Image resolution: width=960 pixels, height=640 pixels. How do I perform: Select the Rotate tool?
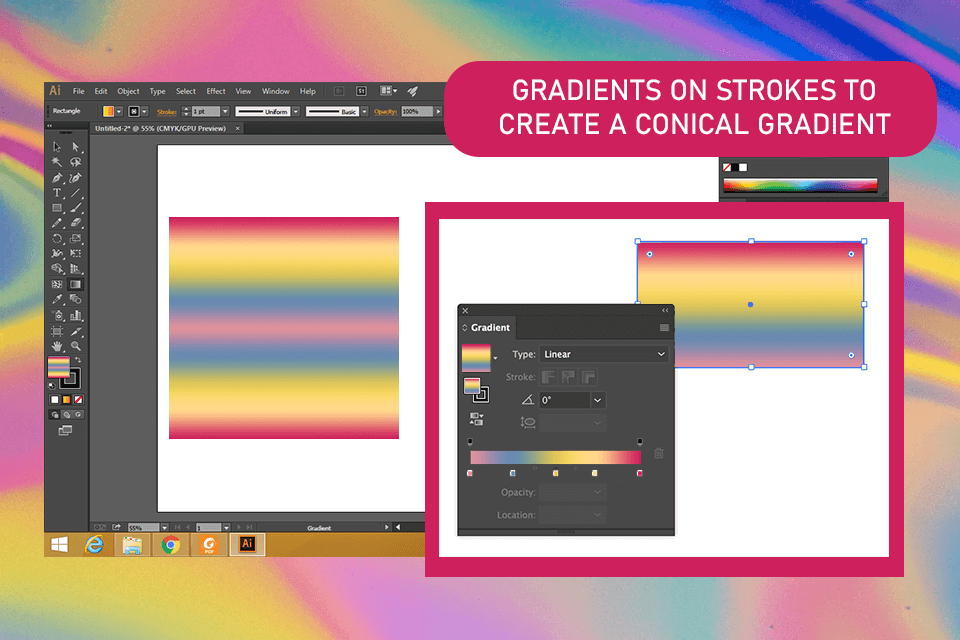click(x=57, y=239)
